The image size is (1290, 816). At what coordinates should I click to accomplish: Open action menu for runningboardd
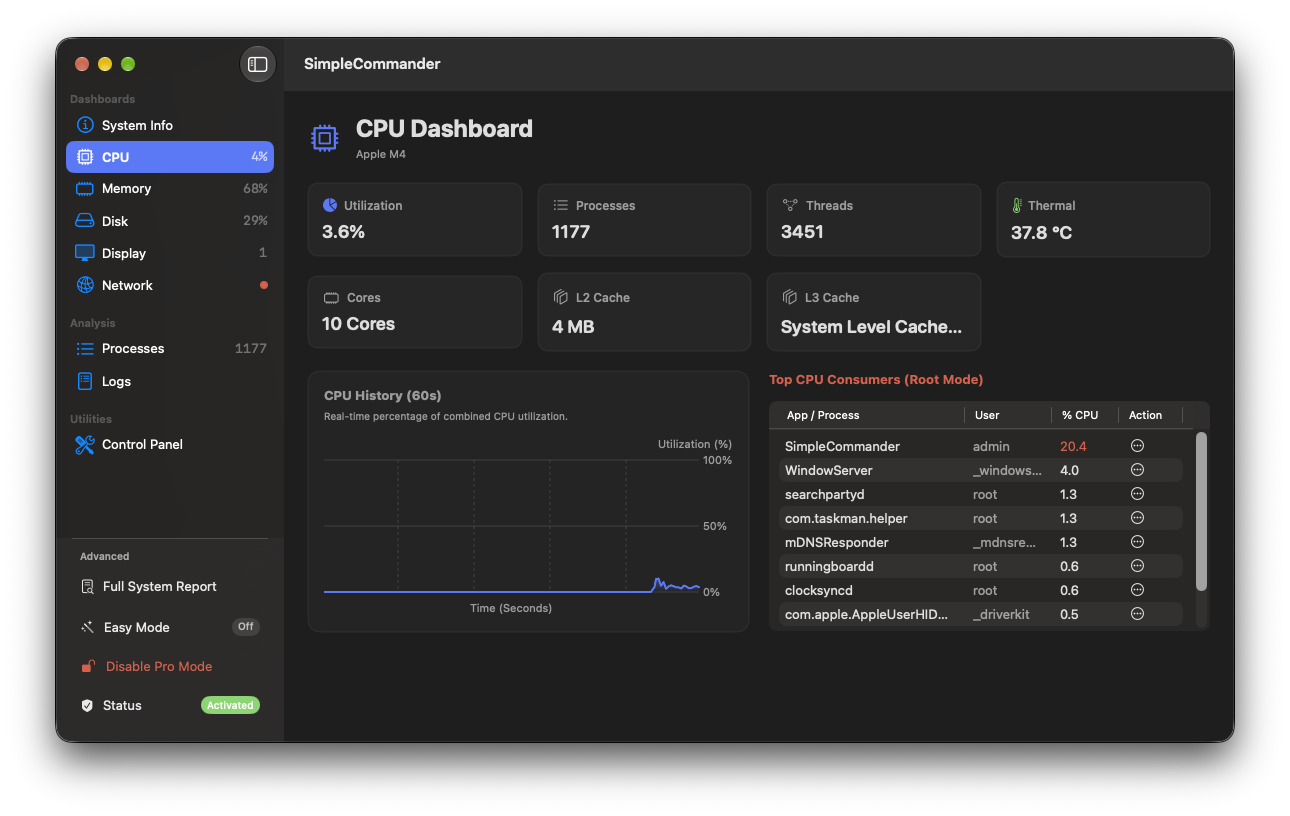(x=1137, y=566)
